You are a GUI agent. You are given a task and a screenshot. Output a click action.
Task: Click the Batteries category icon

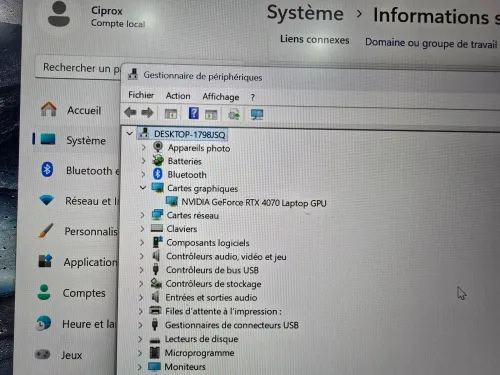click(x=158, y=161)
